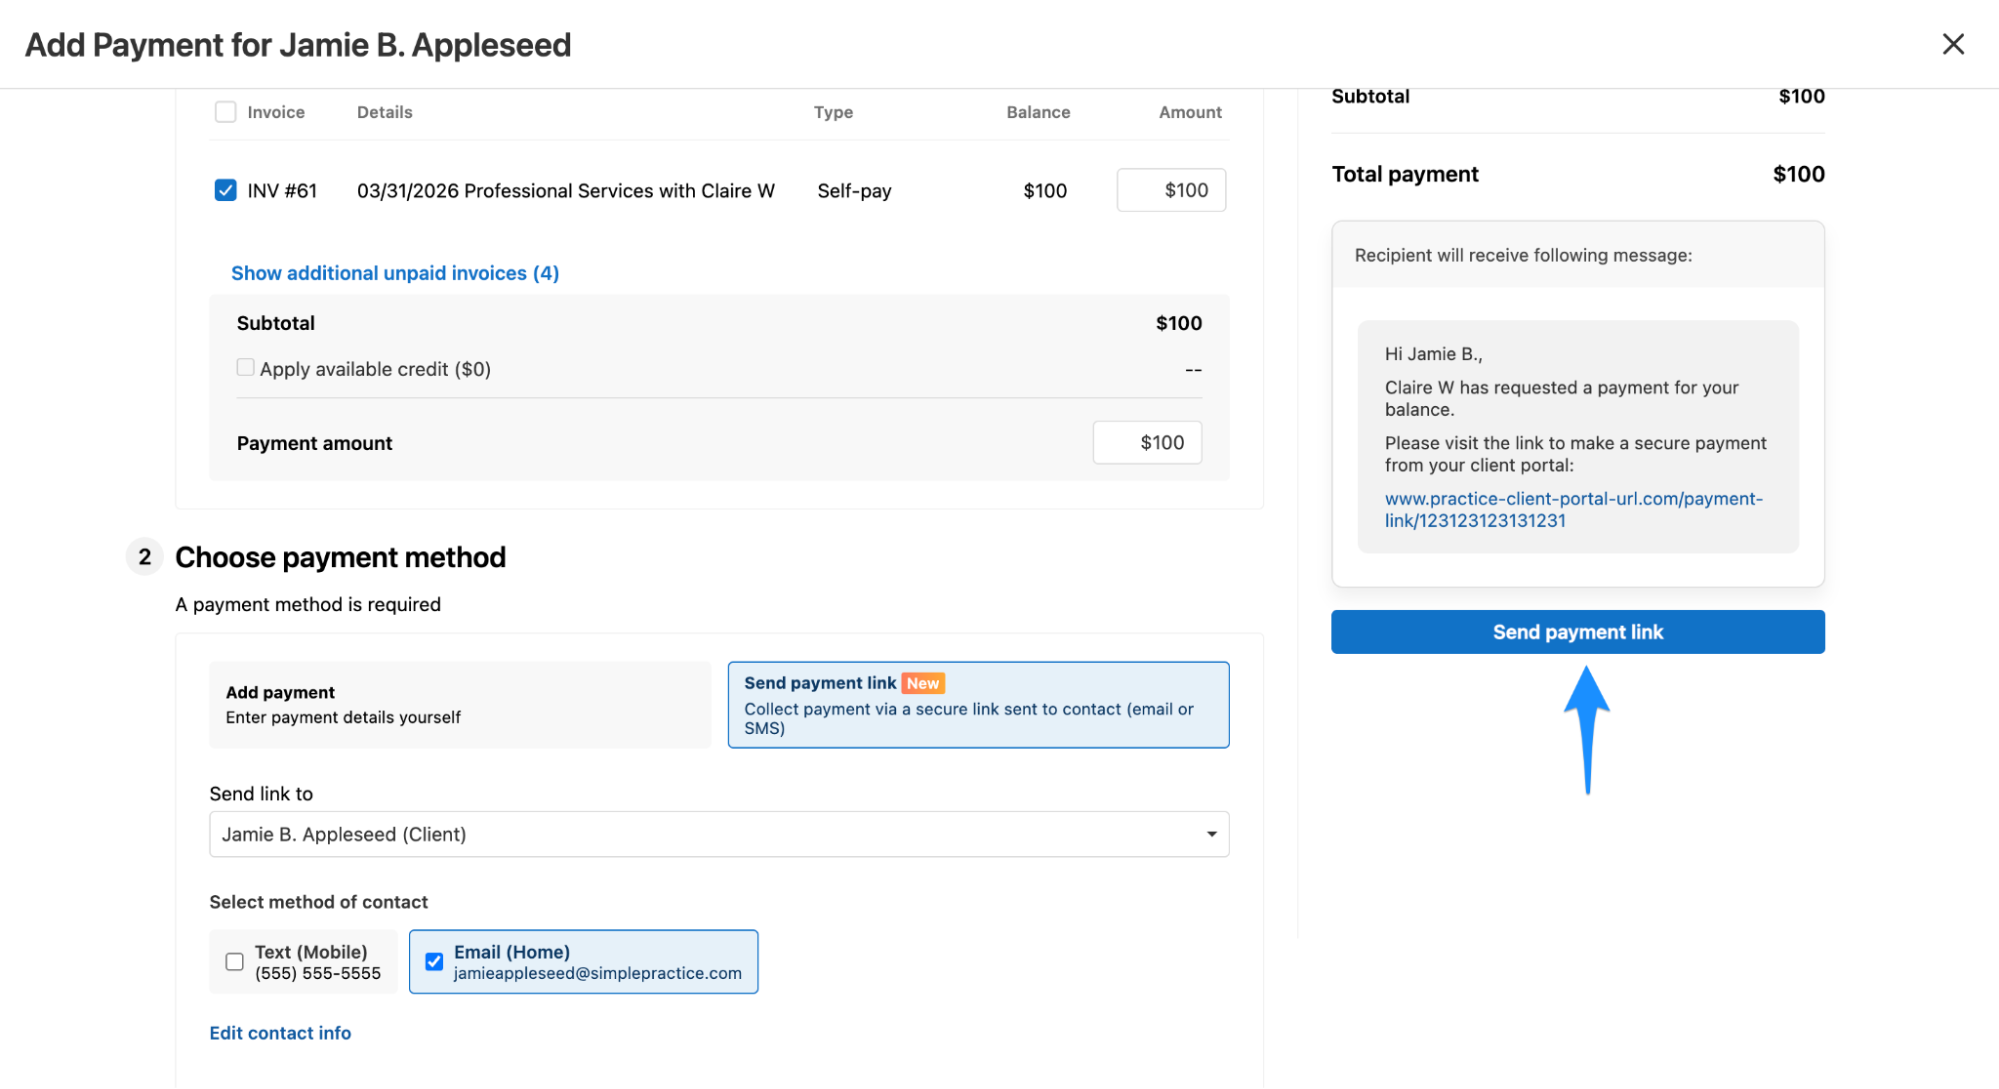
Task: Click the Total payment label
Action: 1405,174
